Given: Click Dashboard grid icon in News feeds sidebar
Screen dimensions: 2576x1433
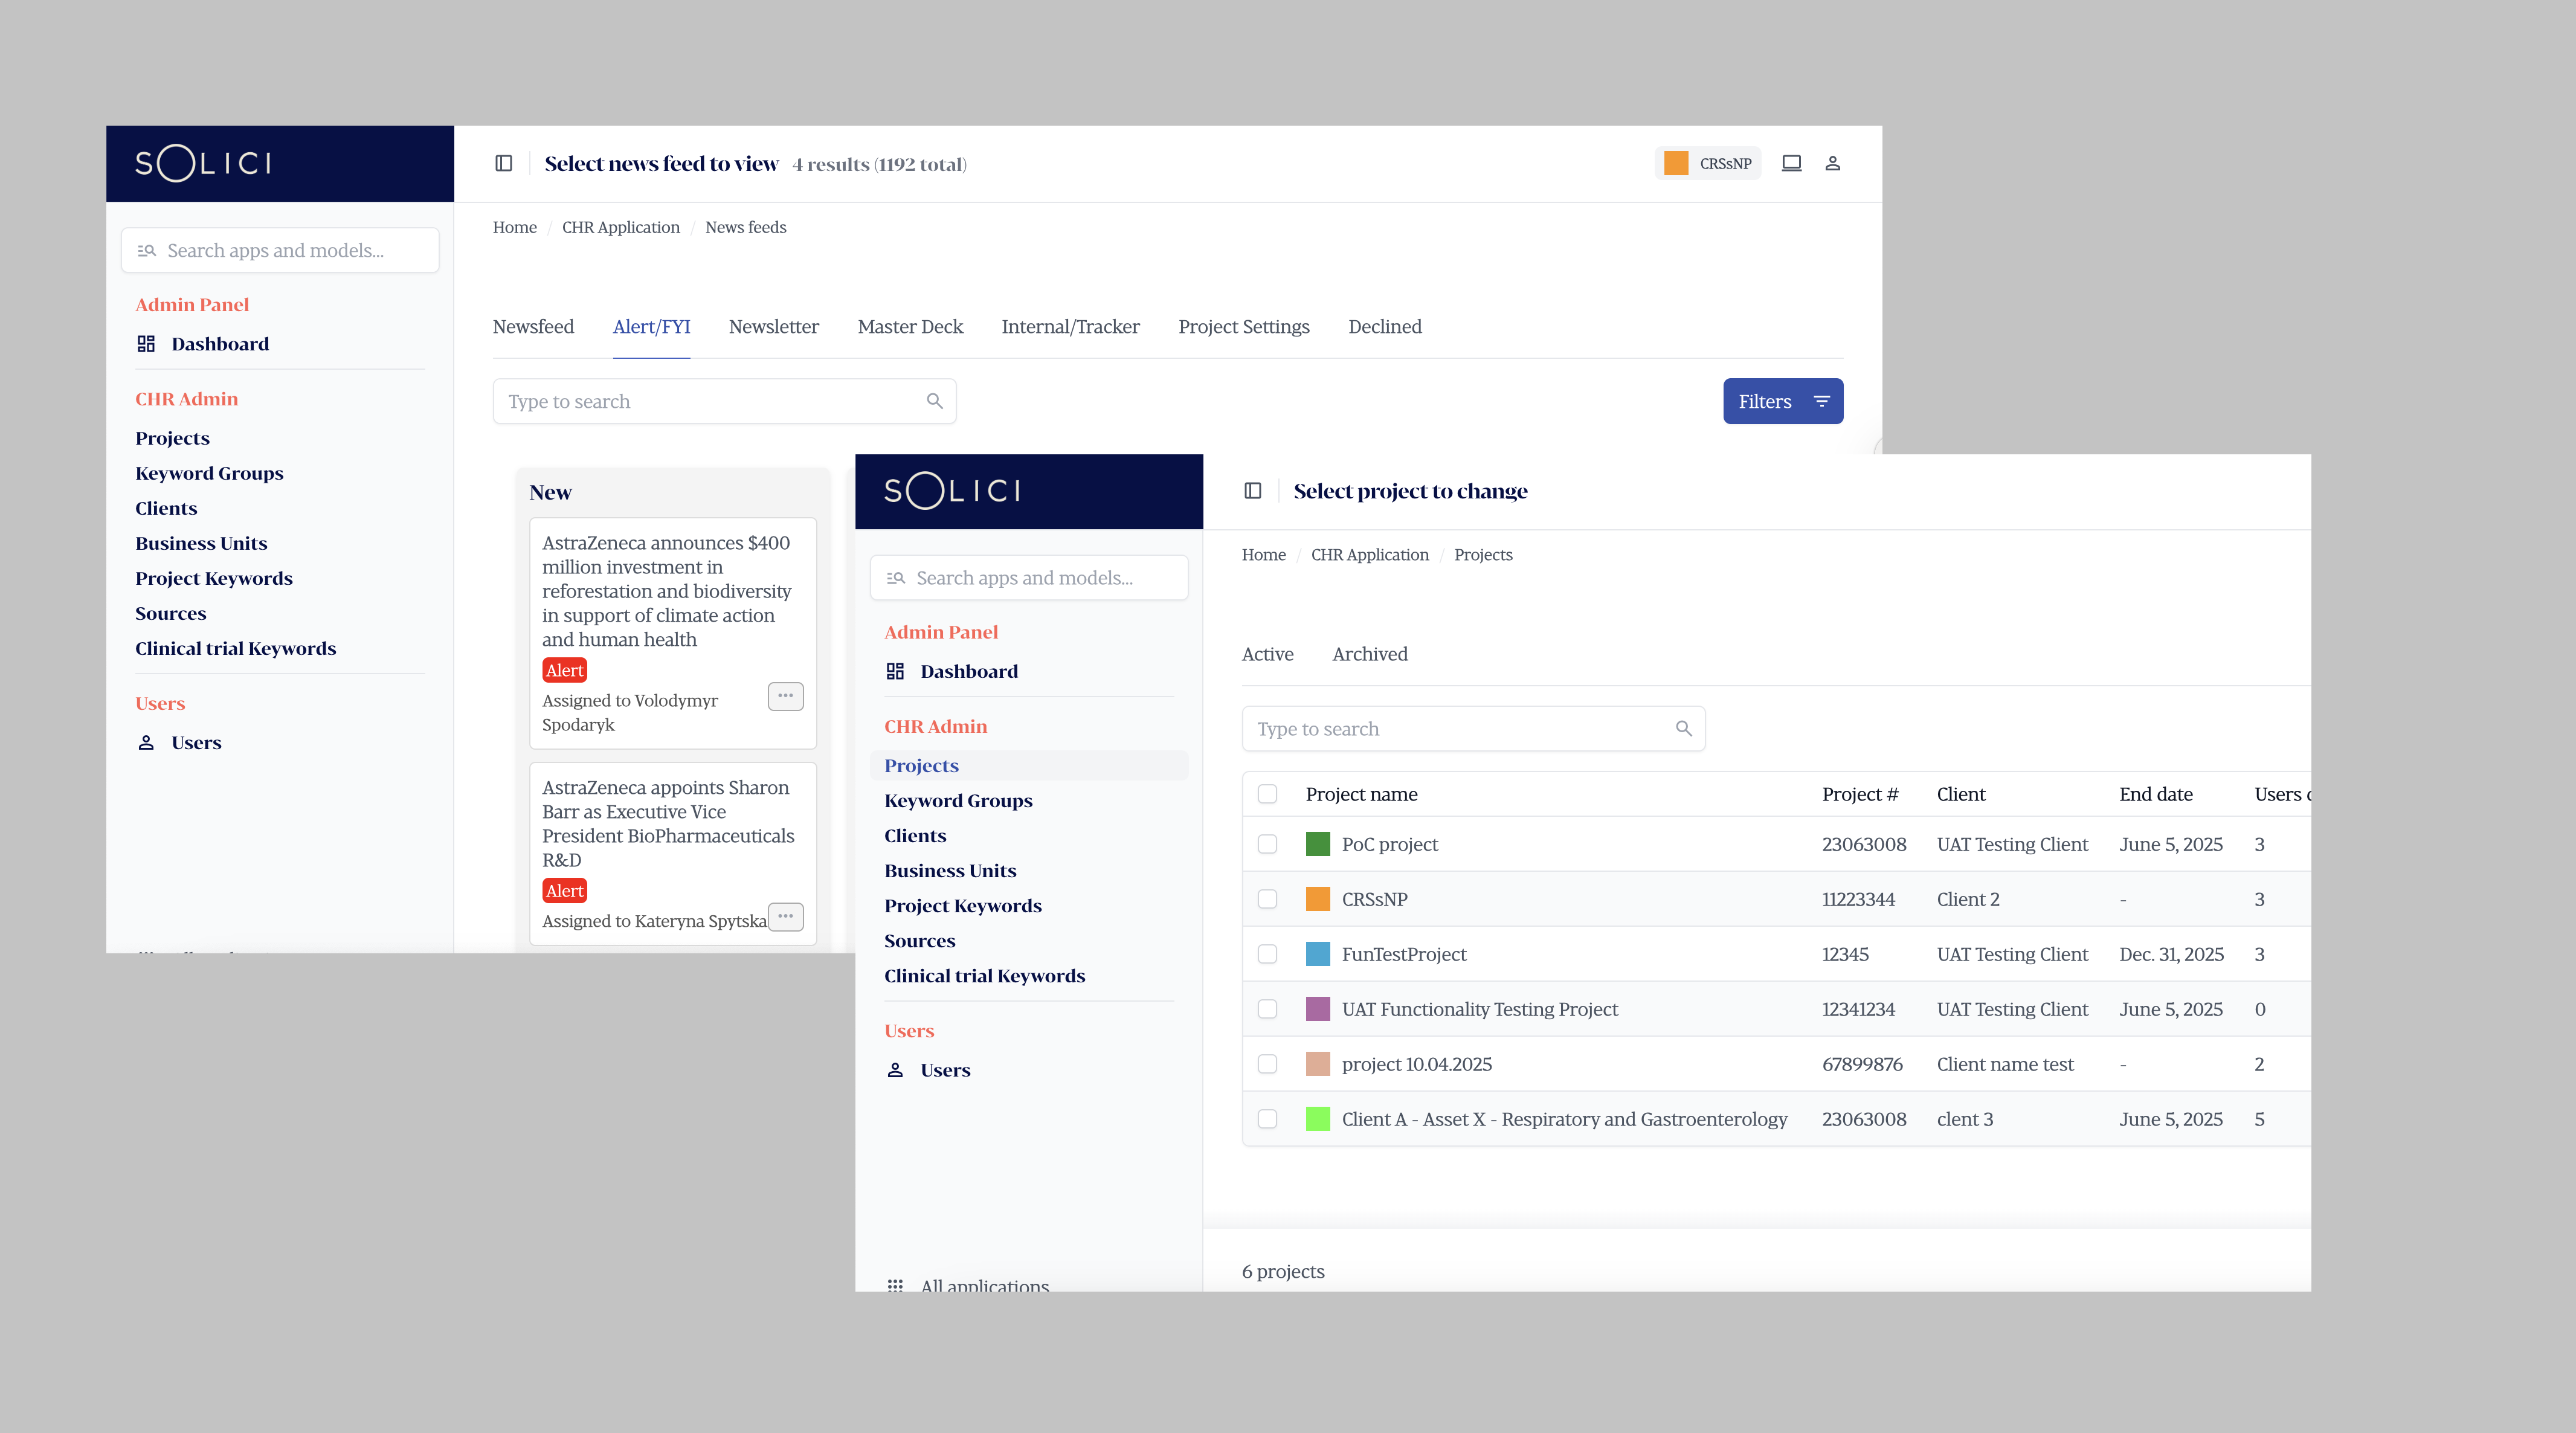Looking at the screenshot, I should (x=146, y=344).
